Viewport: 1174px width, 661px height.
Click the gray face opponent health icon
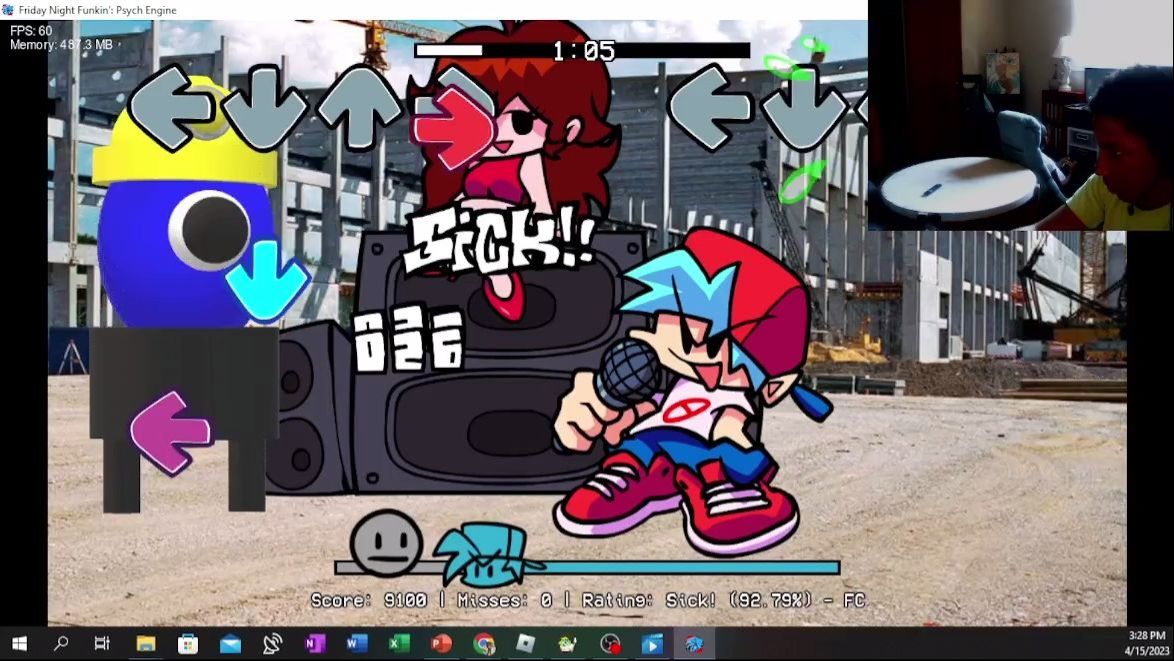pos(386,543)
